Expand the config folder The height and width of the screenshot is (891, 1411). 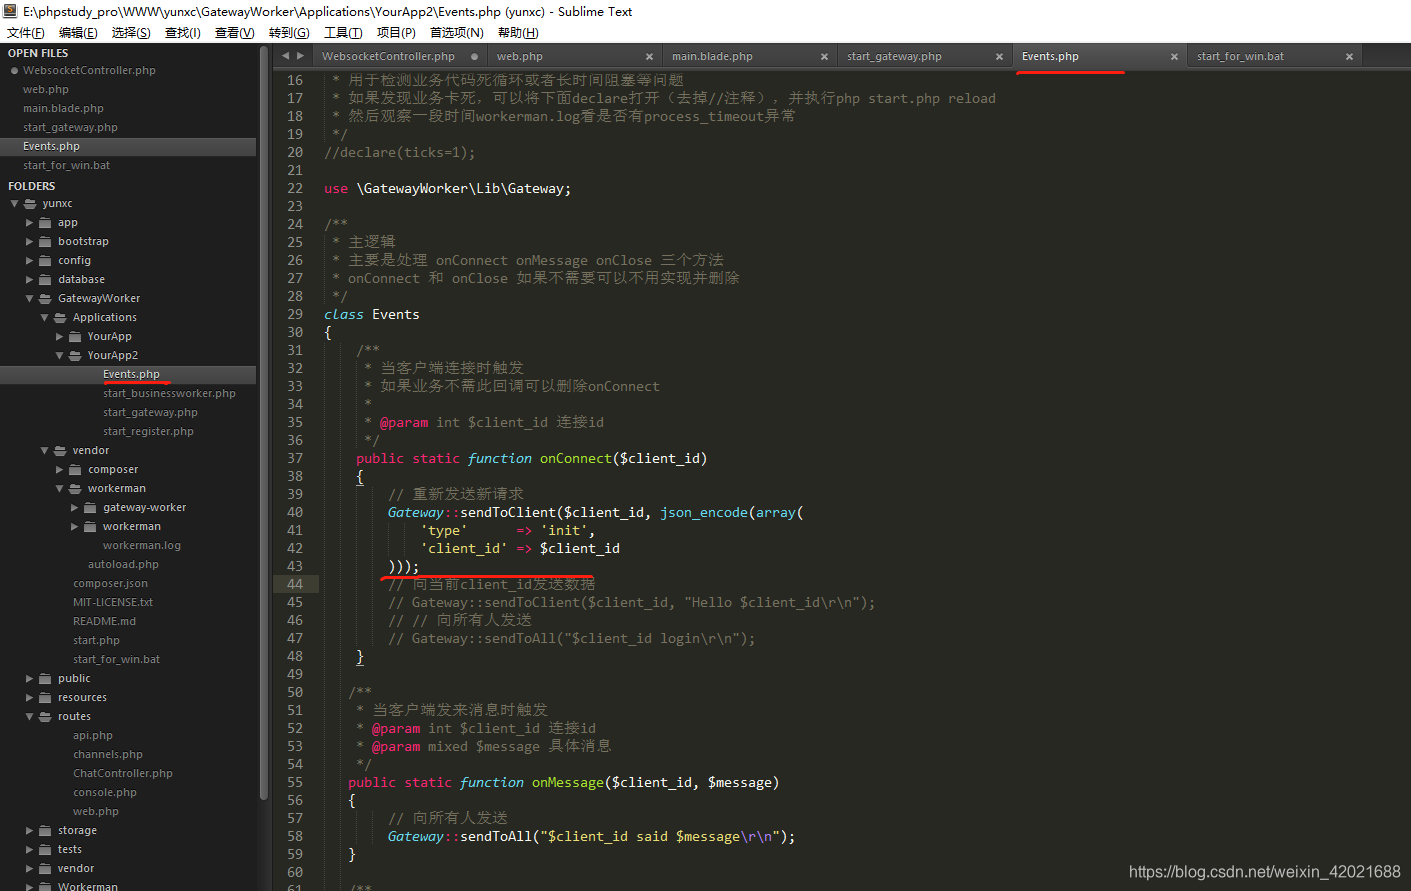29,260
